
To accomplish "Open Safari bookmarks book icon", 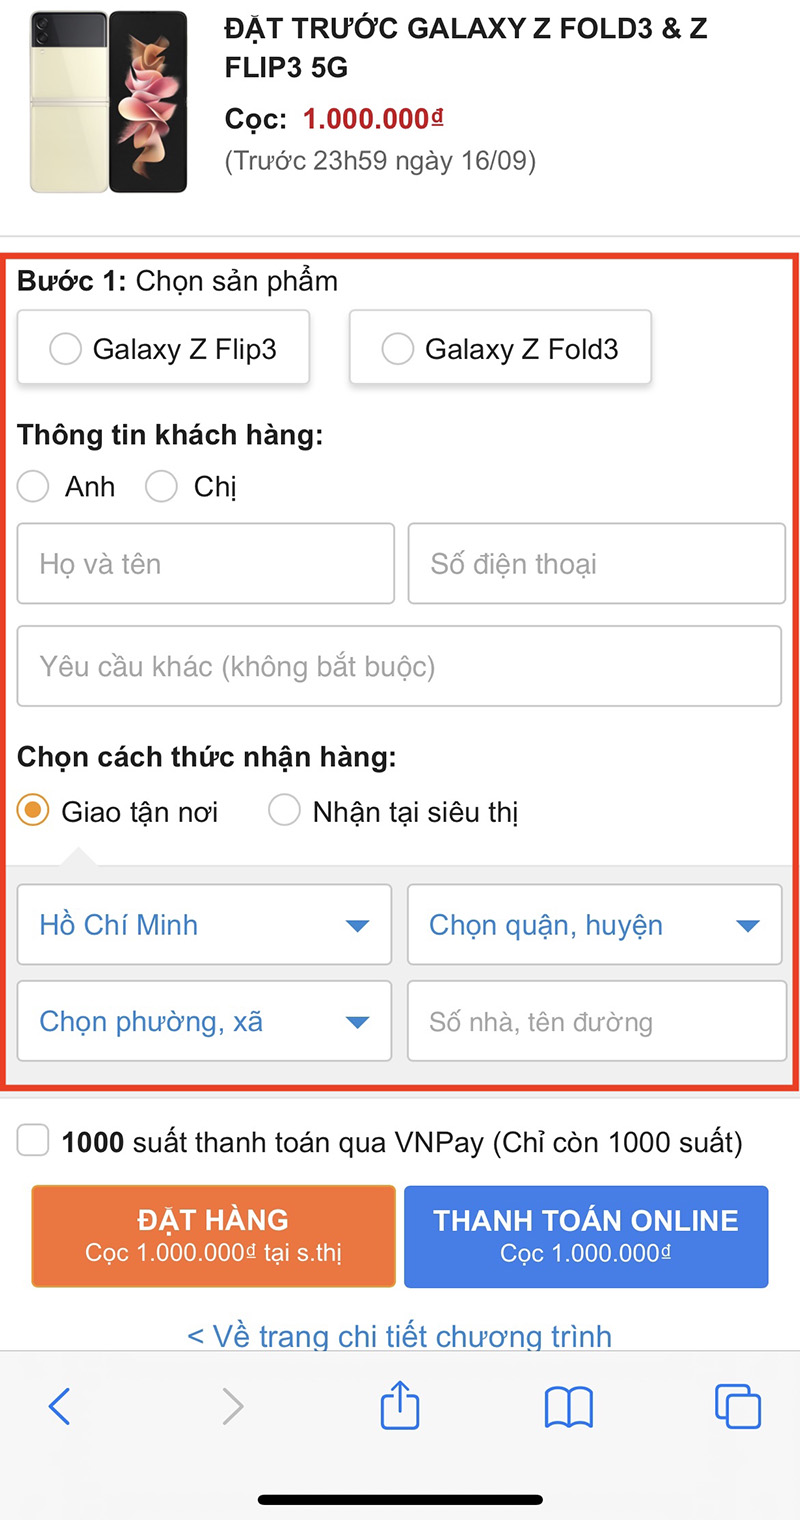I will [x=569, y=1406].
